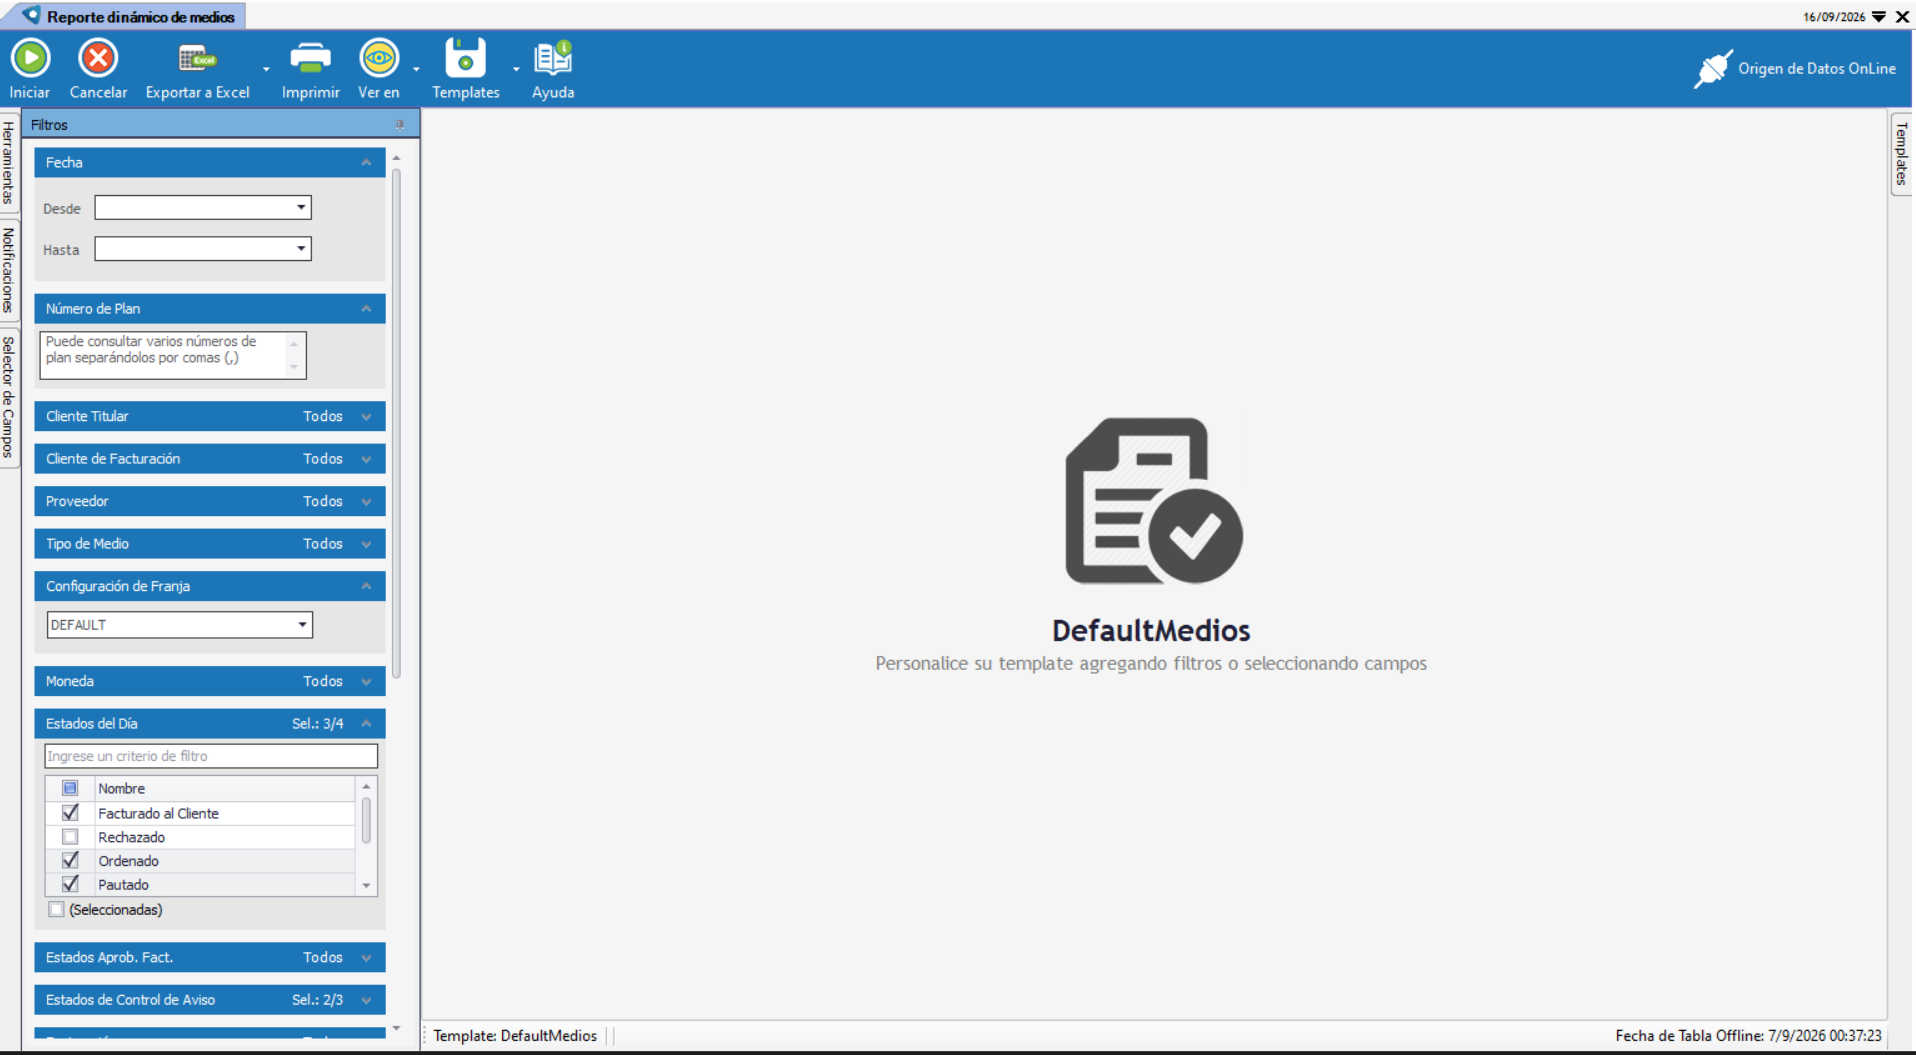1916x1055 pixels.
Task: Open the right-side Templates tab
Action: coord(1901,154)
